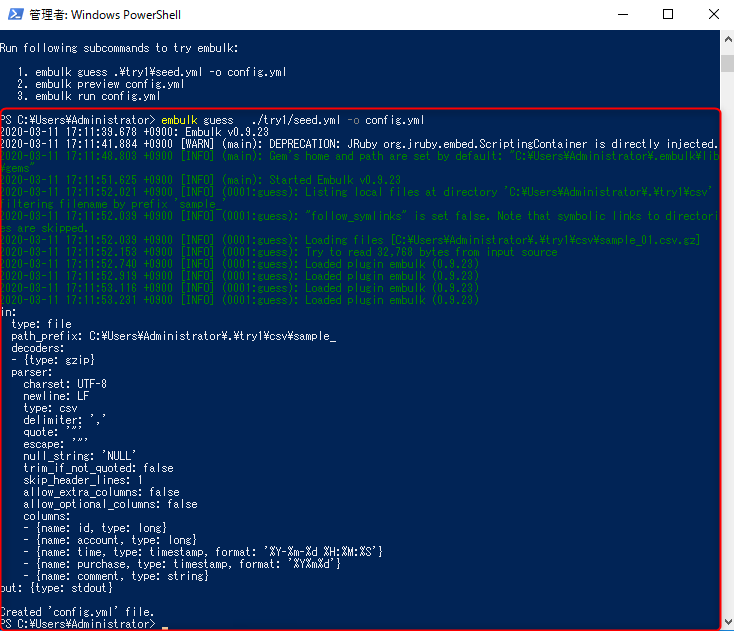This screenshot has height=631, width=734.
Task: Minimize the Windows PowerShell window
Action: (623, 15)
